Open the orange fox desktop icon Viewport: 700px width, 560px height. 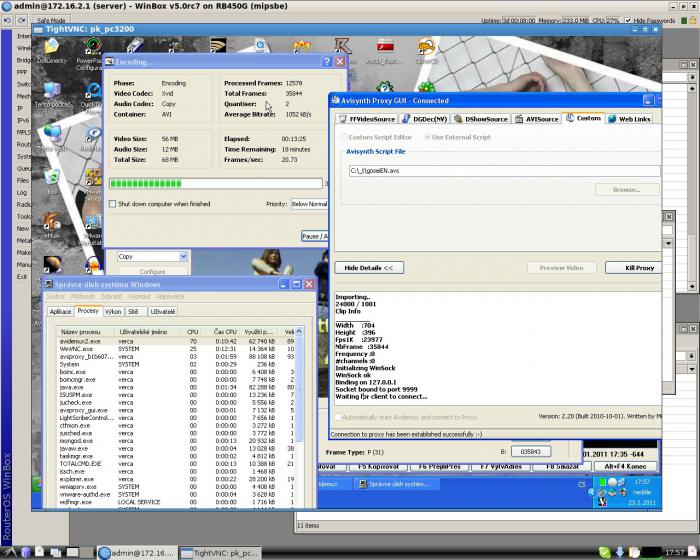point(426,46)
